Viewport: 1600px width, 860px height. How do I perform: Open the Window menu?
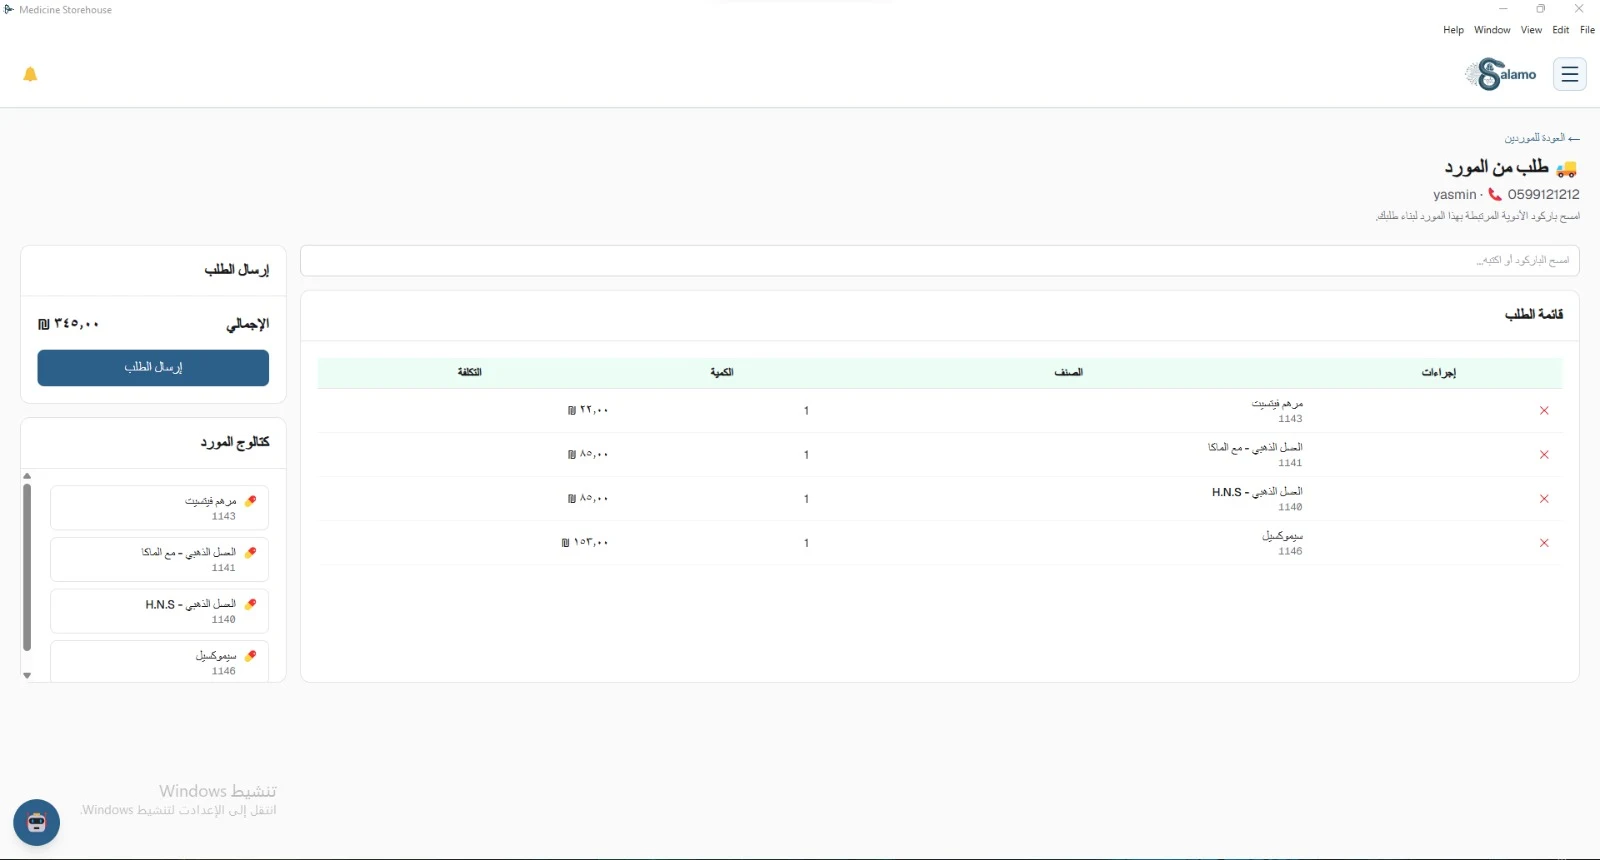(1492, 30)
